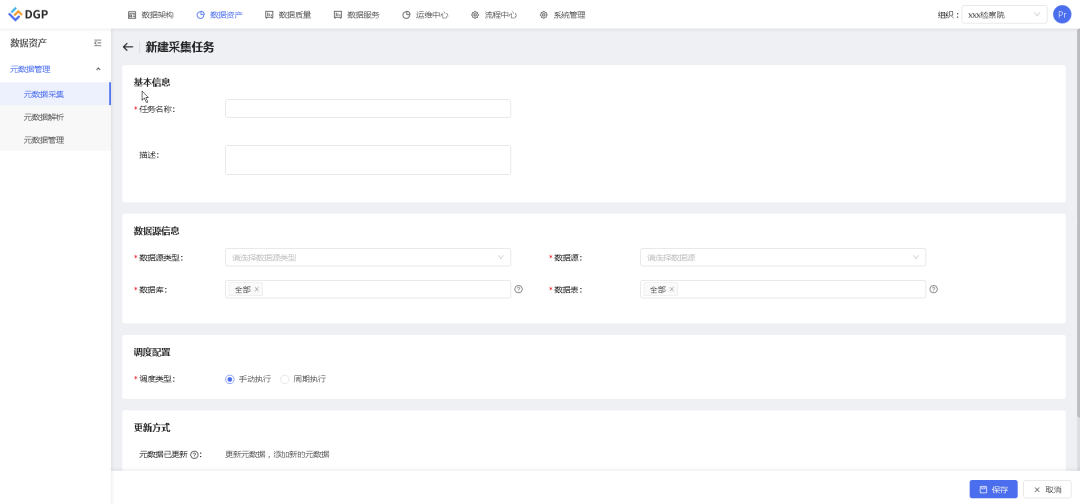This screenshot has height=504, width=1080.
Task: Click the 取消 button
Action: point(1047,489)
